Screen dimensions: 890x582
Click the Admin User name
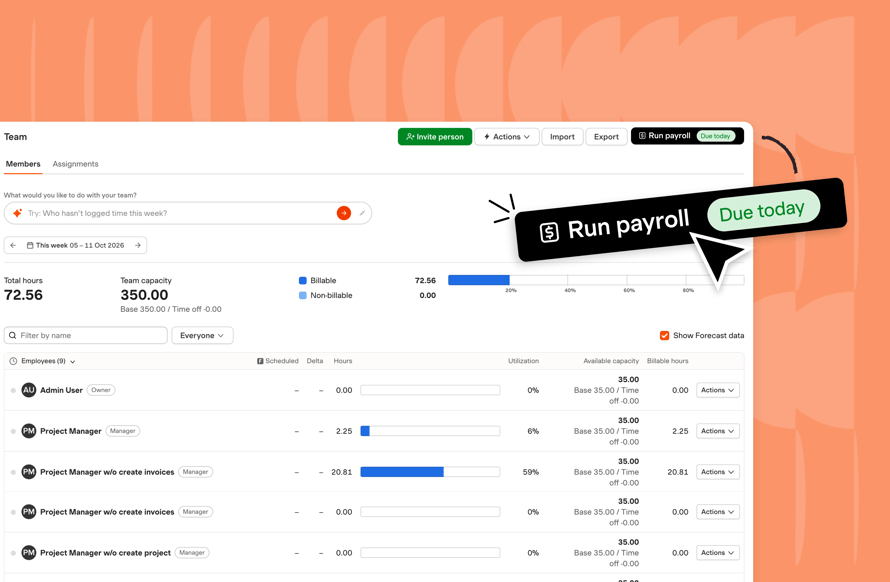(61, 390)
